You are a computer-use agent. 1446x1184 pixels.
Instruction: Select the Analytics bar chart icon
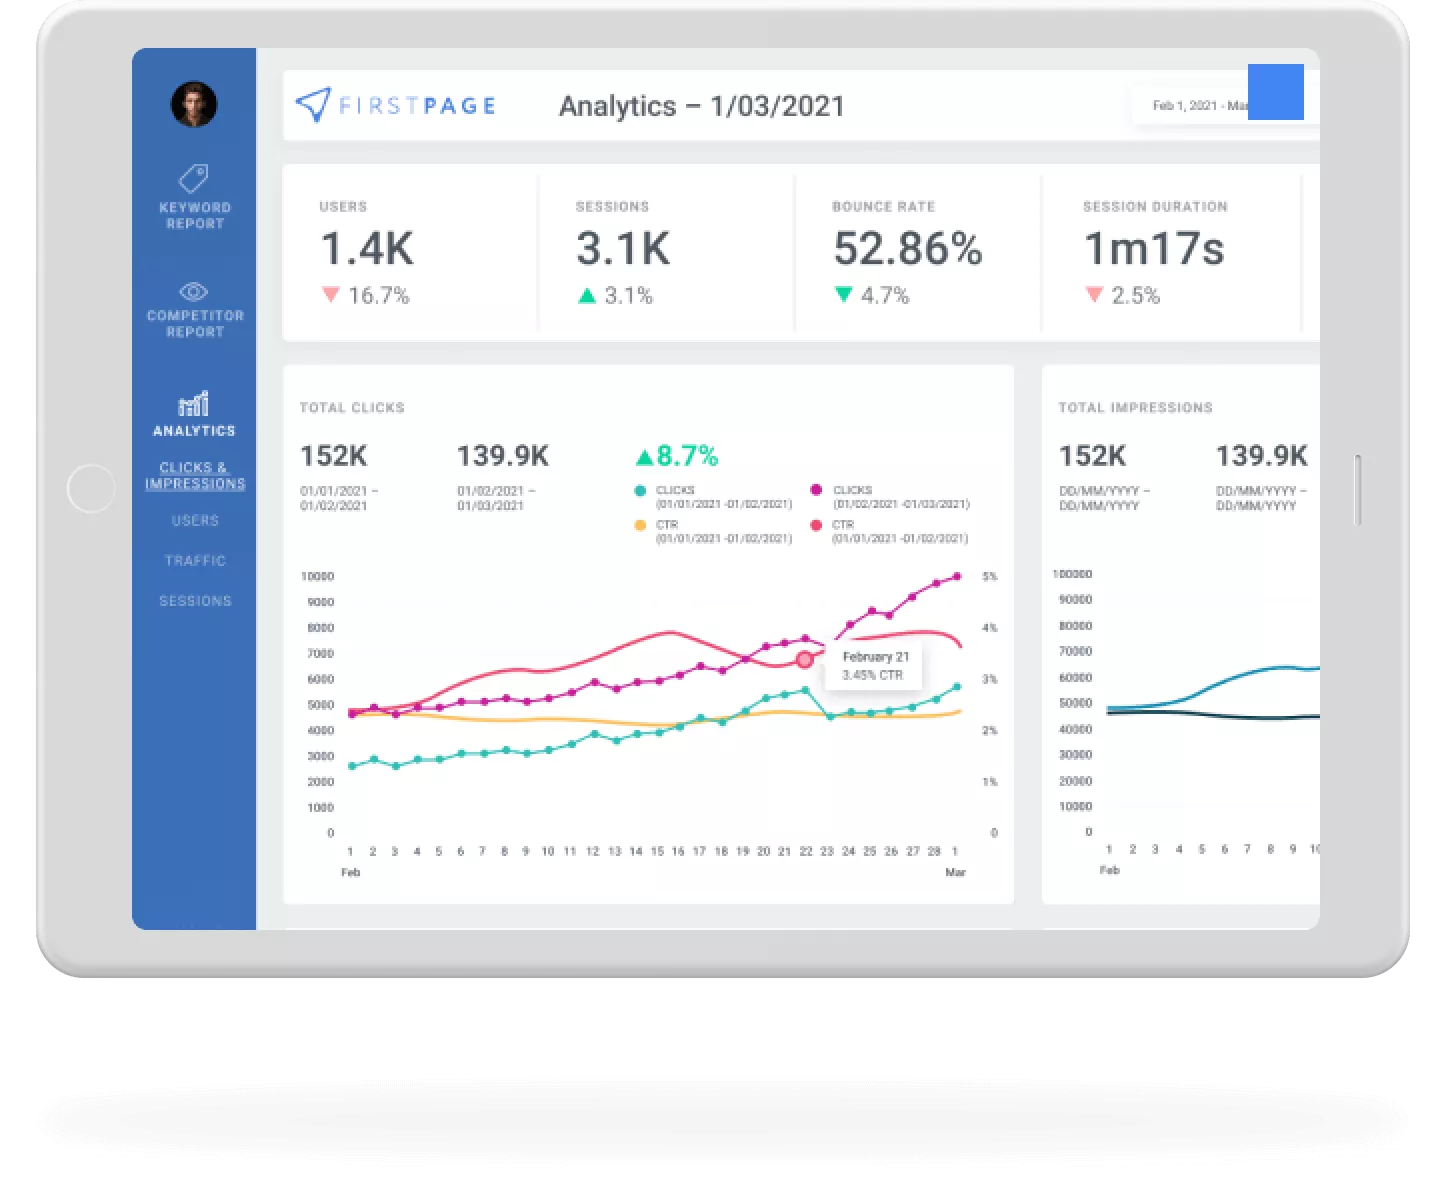pos(193,403)
